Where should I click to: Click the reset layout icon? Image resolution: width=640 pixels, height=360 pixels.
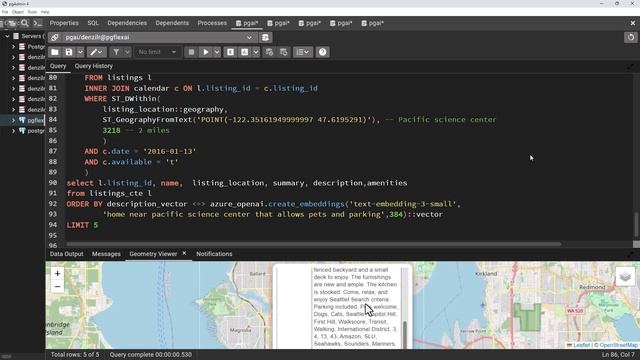(631, 38)
